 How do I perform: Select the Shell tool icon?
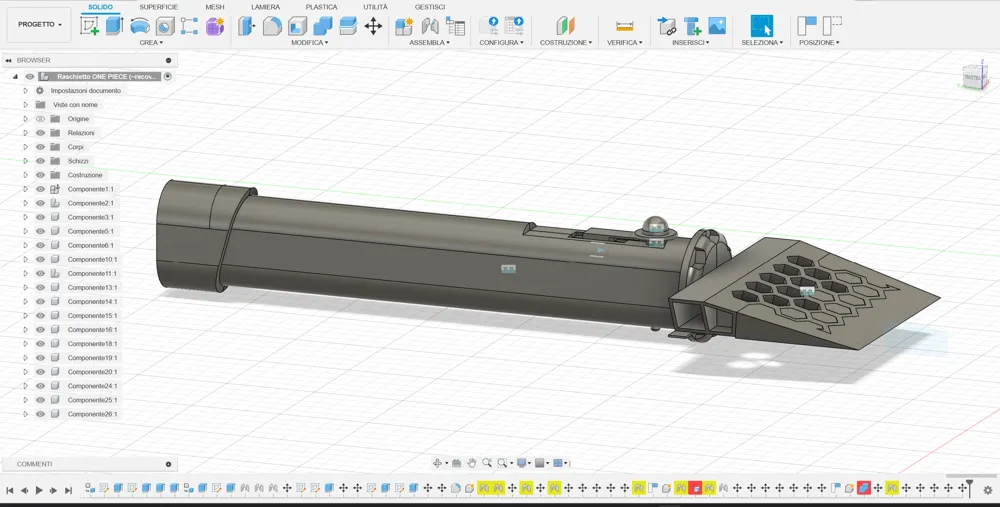coord(297,26)
